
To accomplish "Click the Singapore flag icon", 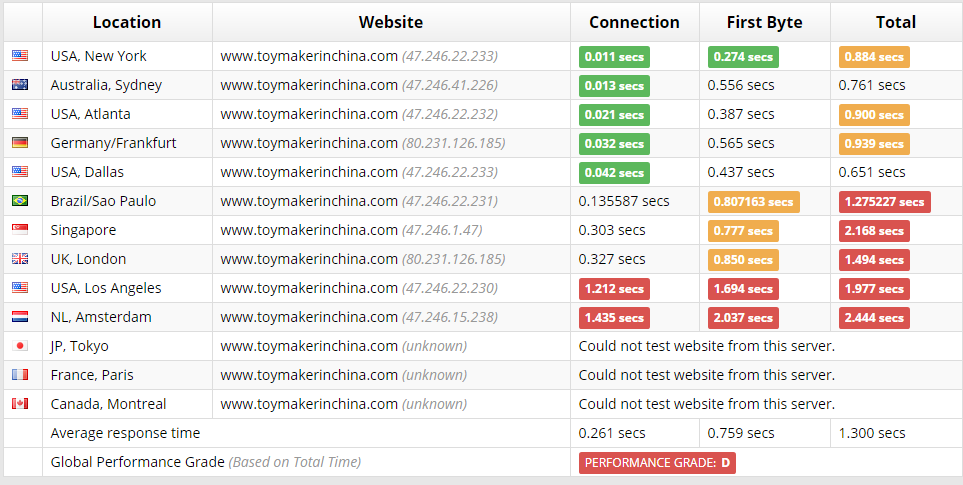I will tap(20, 230).
